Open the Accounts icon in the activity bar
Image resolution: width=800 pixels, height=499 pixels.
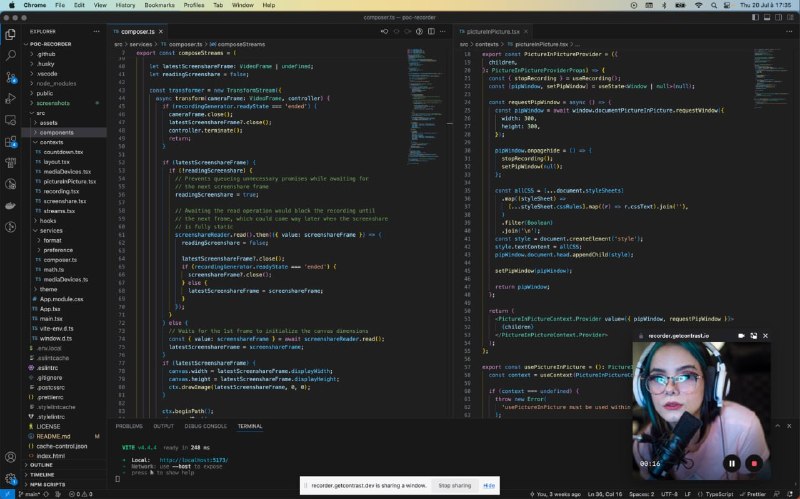tap(10, 457)
